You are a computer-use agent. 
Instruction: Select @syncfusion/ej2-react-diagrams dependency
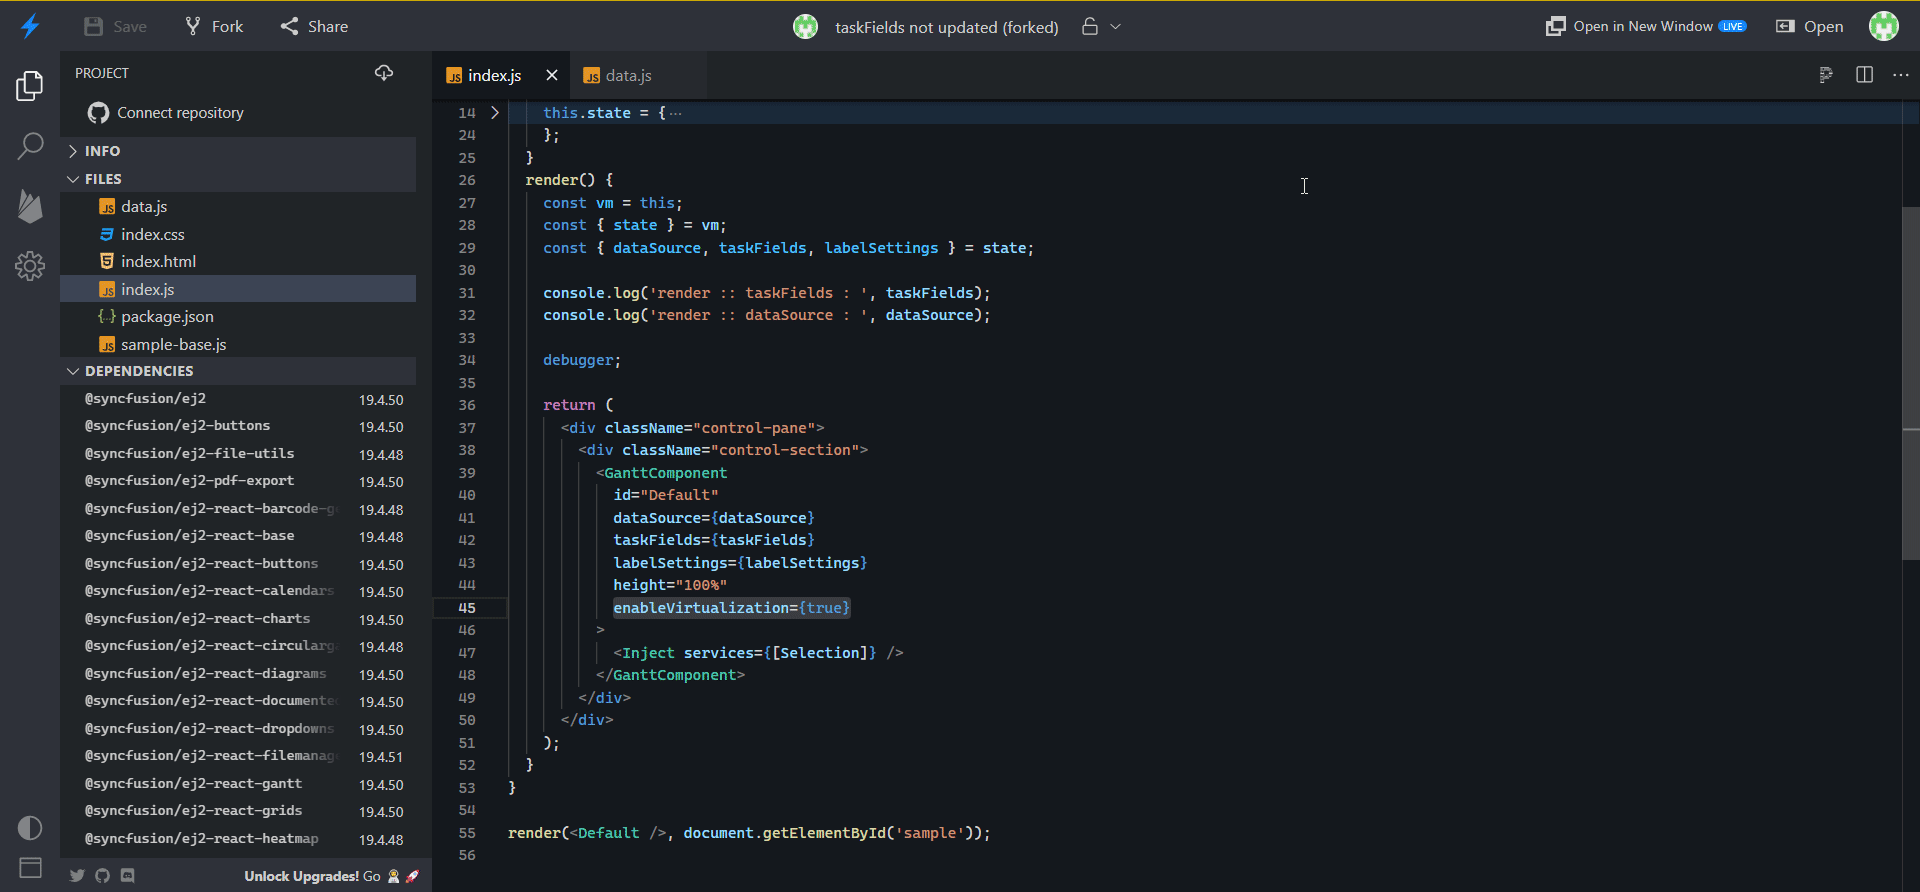point(238,674)
